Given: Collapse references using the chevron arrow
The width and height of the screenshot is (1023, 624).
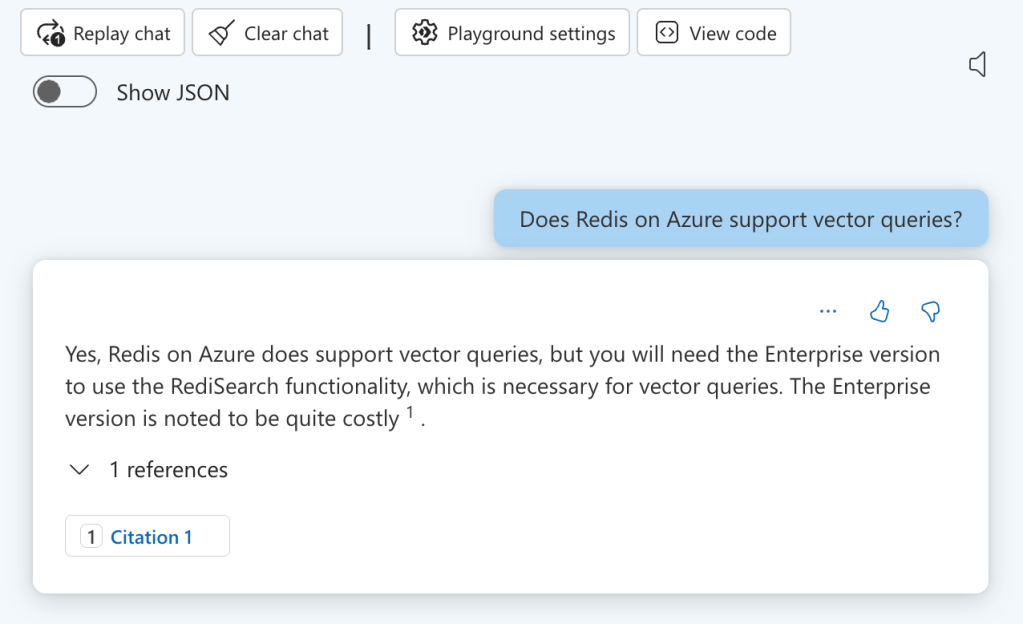Looking at the screenshot, I should click(x=80, y=470).
